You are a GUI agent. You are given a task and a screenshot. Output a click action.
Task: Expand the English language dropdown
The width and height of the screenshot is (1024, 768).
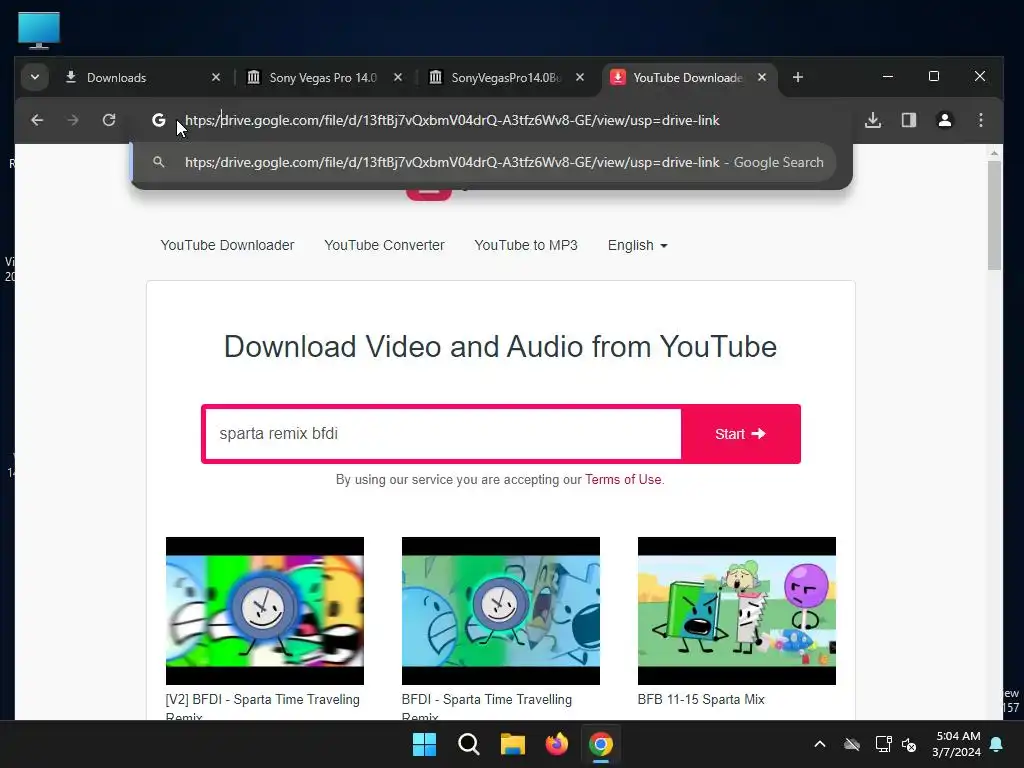coord(637,246)
